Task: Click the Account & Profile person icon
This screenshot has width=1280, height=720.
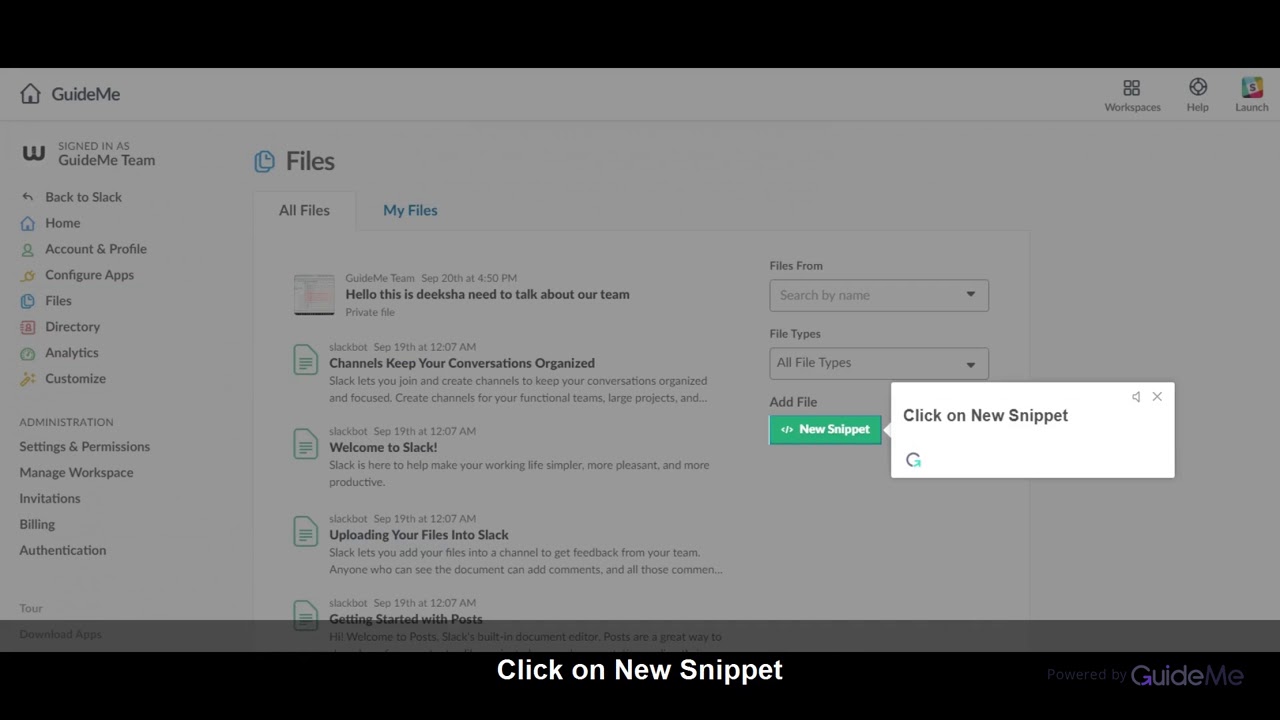Action: click(27, 249)
